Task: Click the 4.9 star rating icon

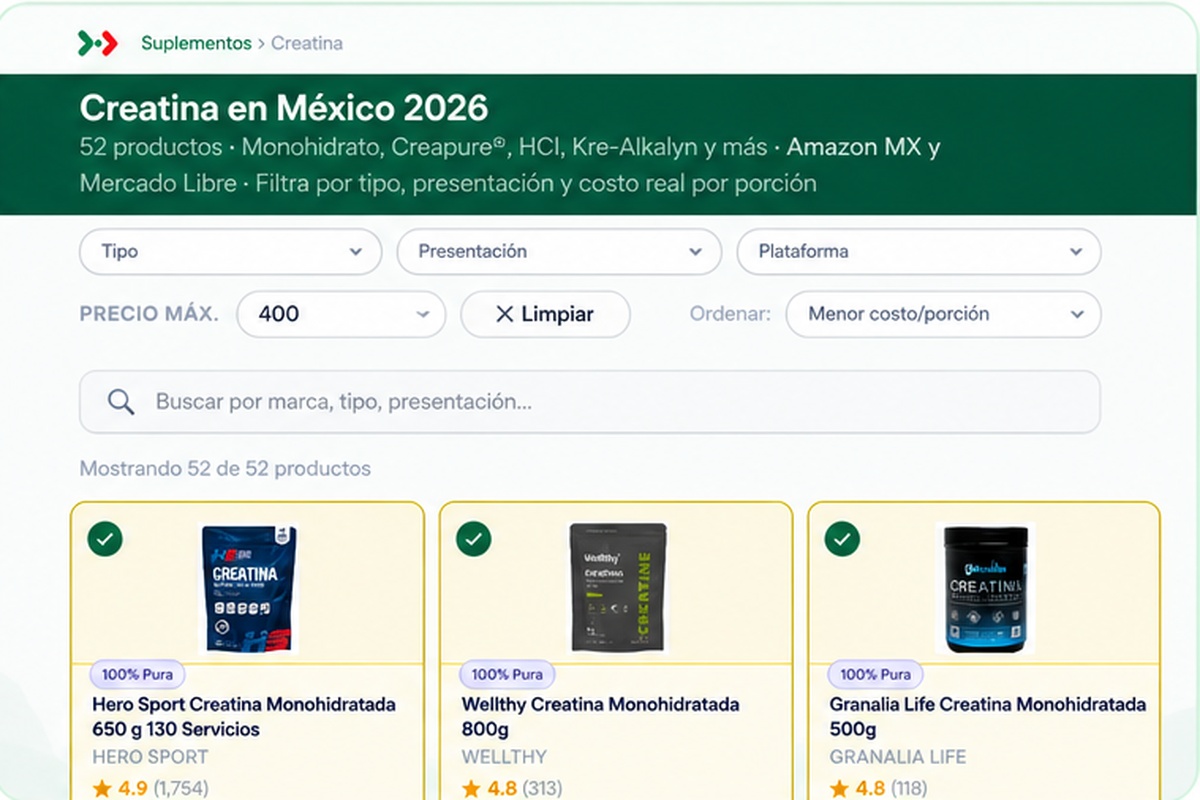Action: point(102,789)
